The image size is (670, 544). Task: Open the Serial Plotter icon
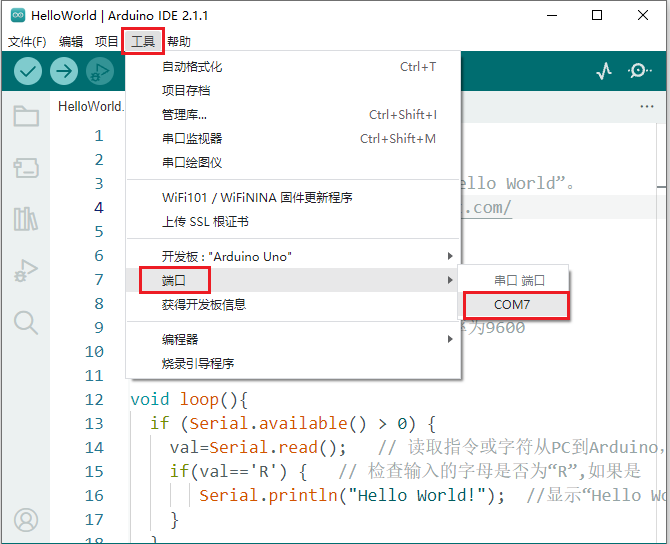tap(604, 71)
